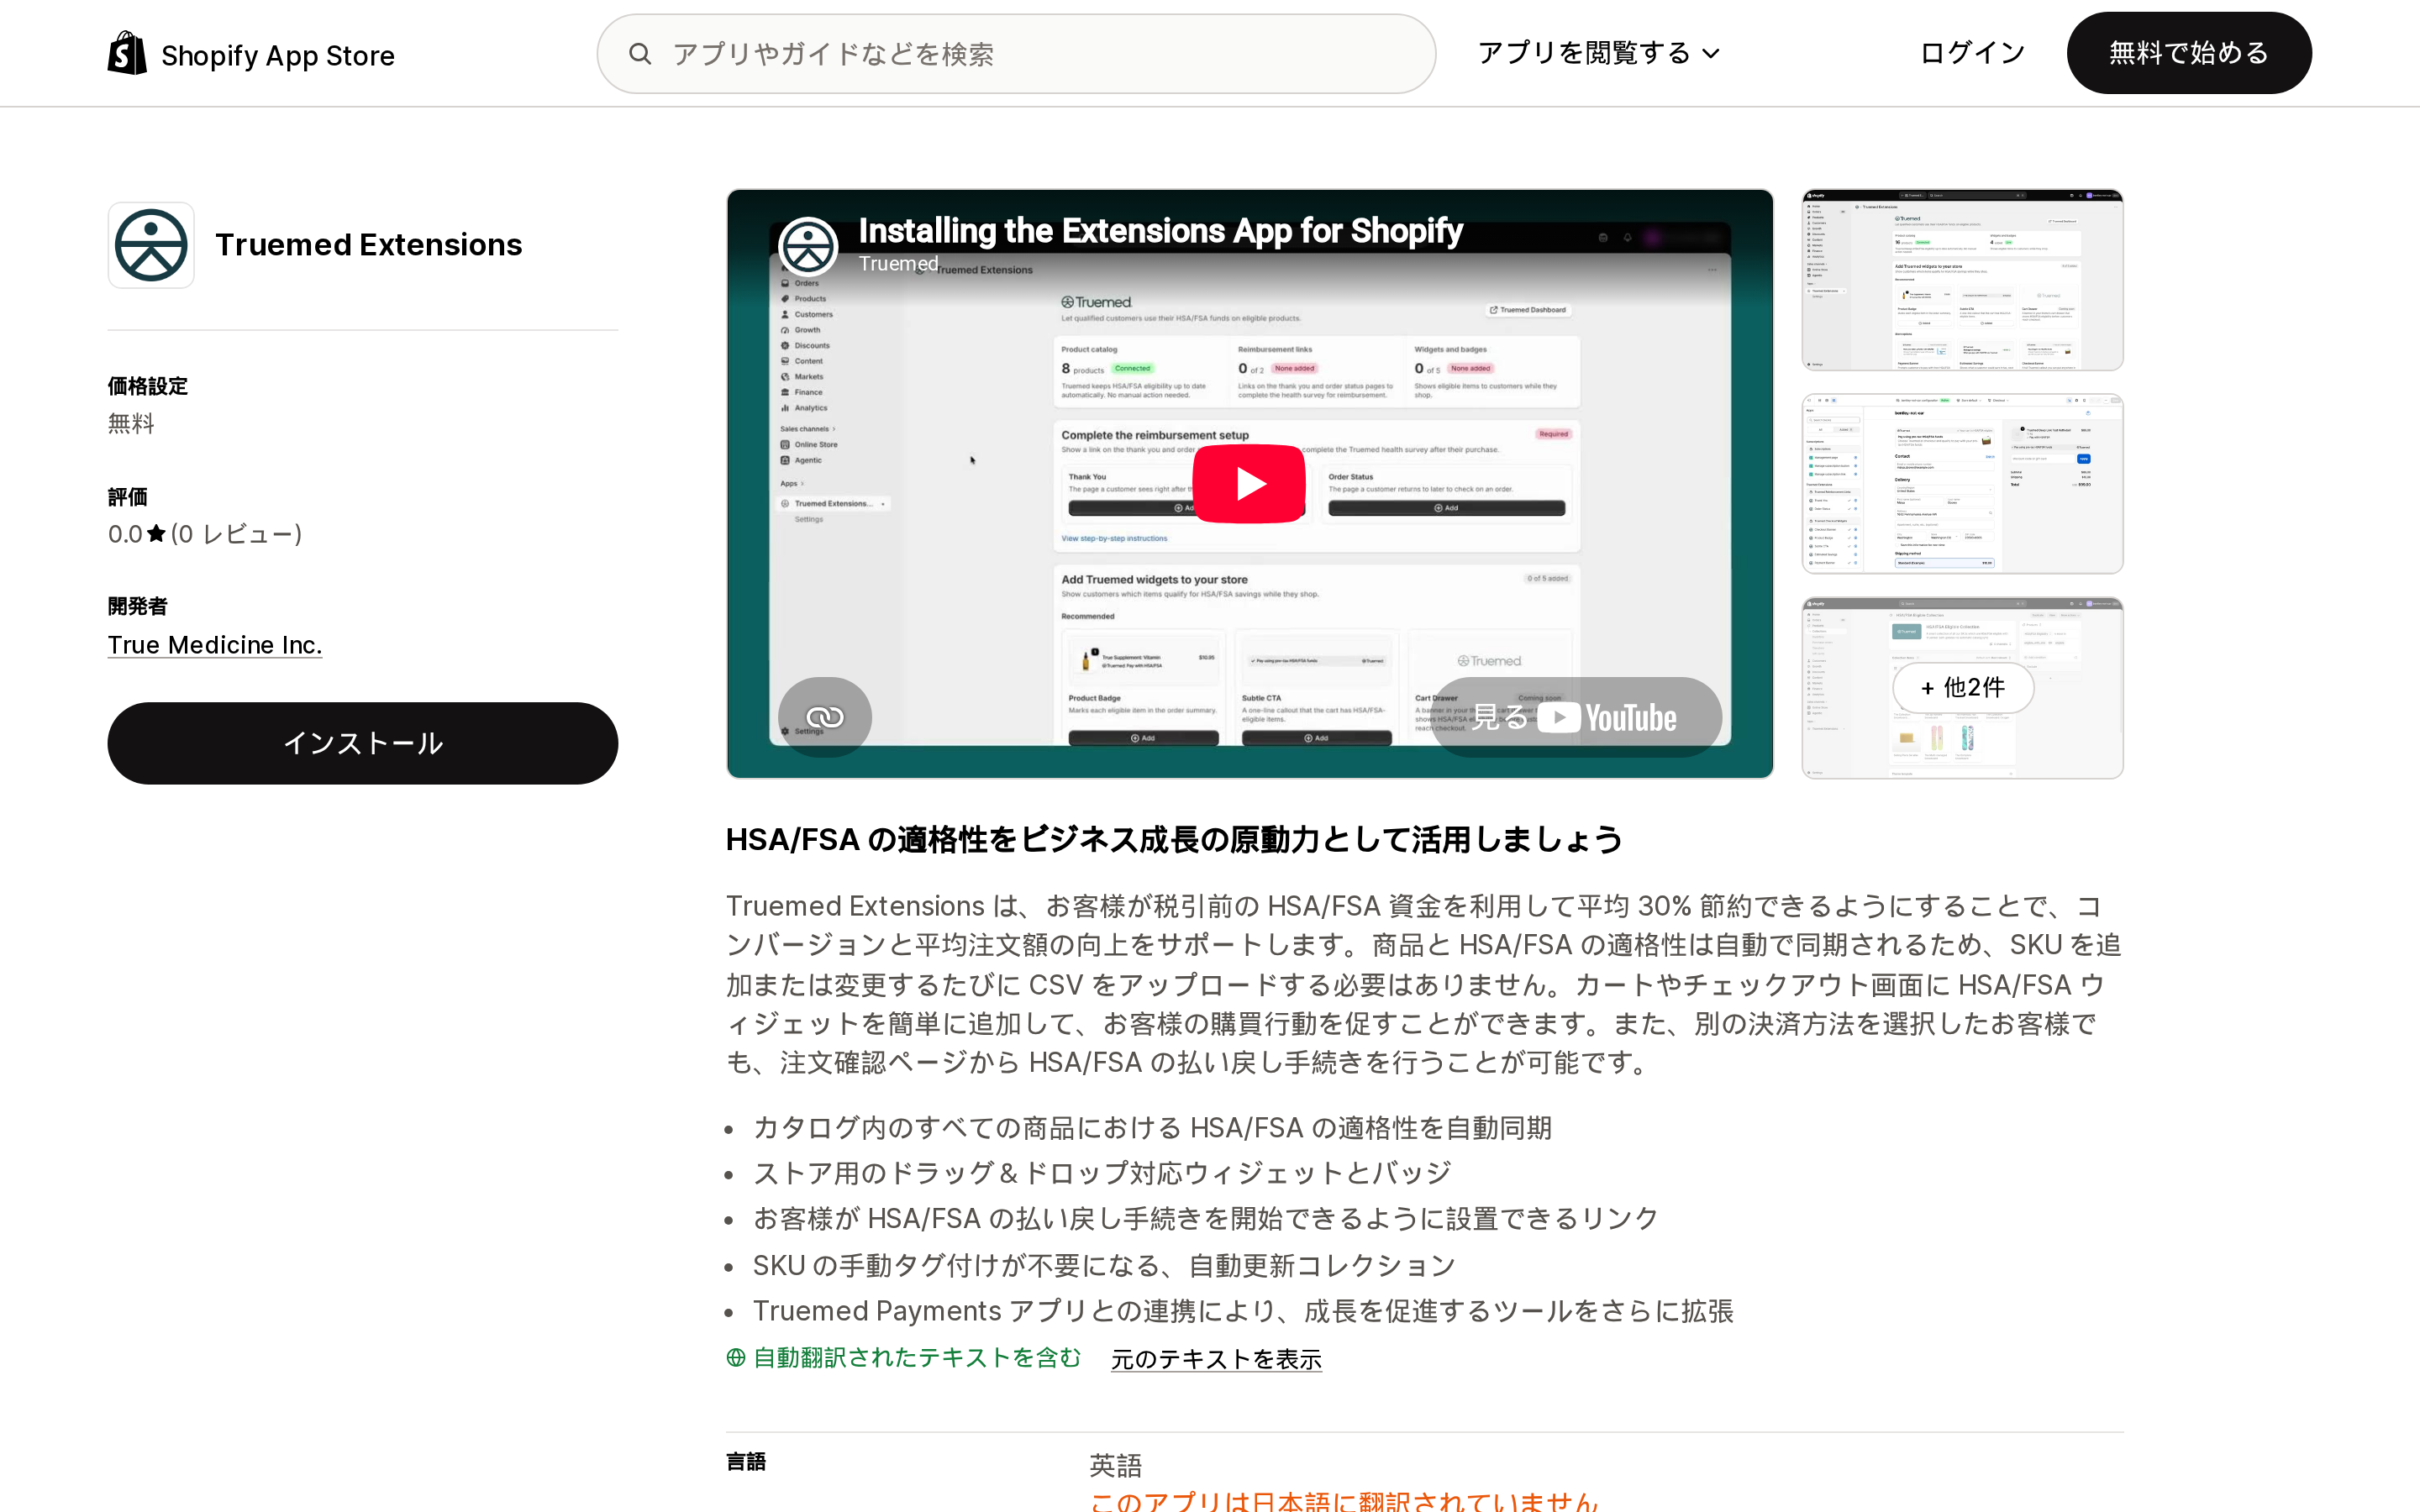Click the 英語 language value

pyautogui.click(x=1115, y=1465)
